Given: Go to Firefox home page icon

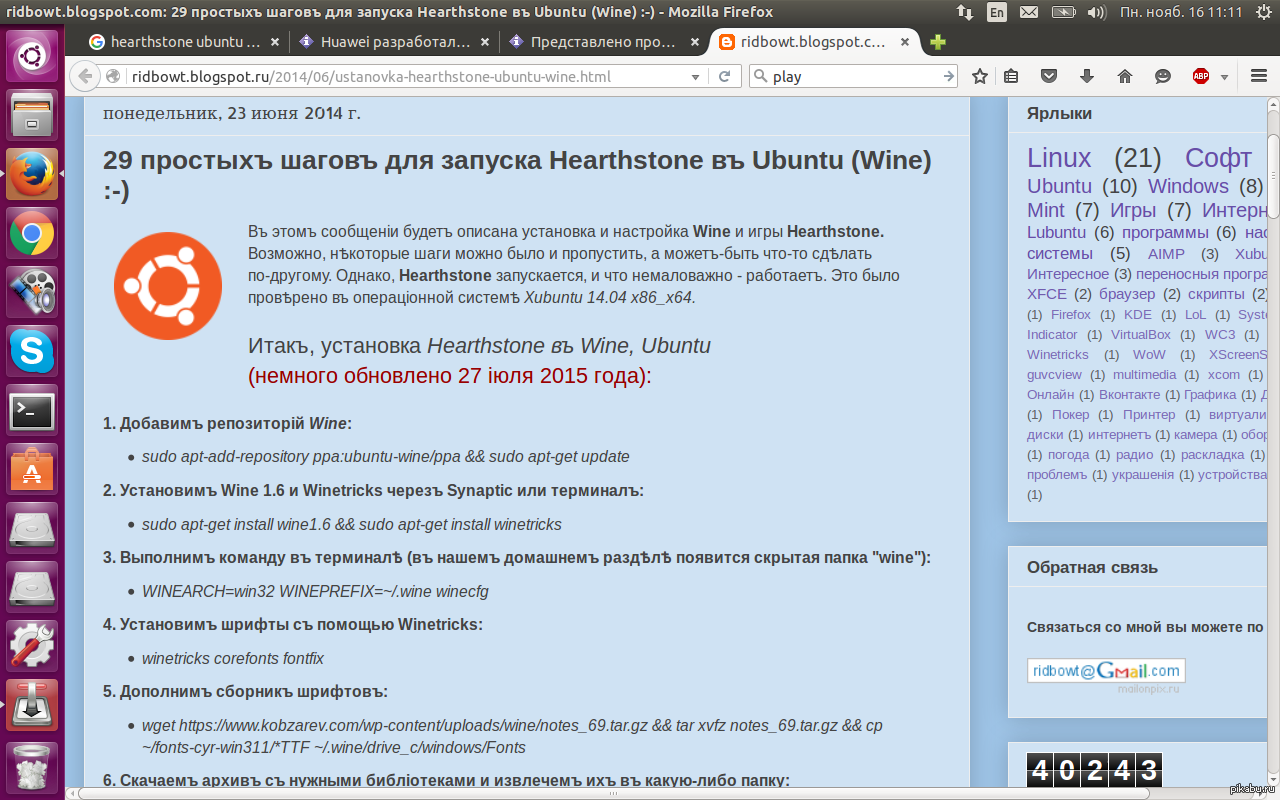Looking at the screenshot, I should [x=1125, y=77].
